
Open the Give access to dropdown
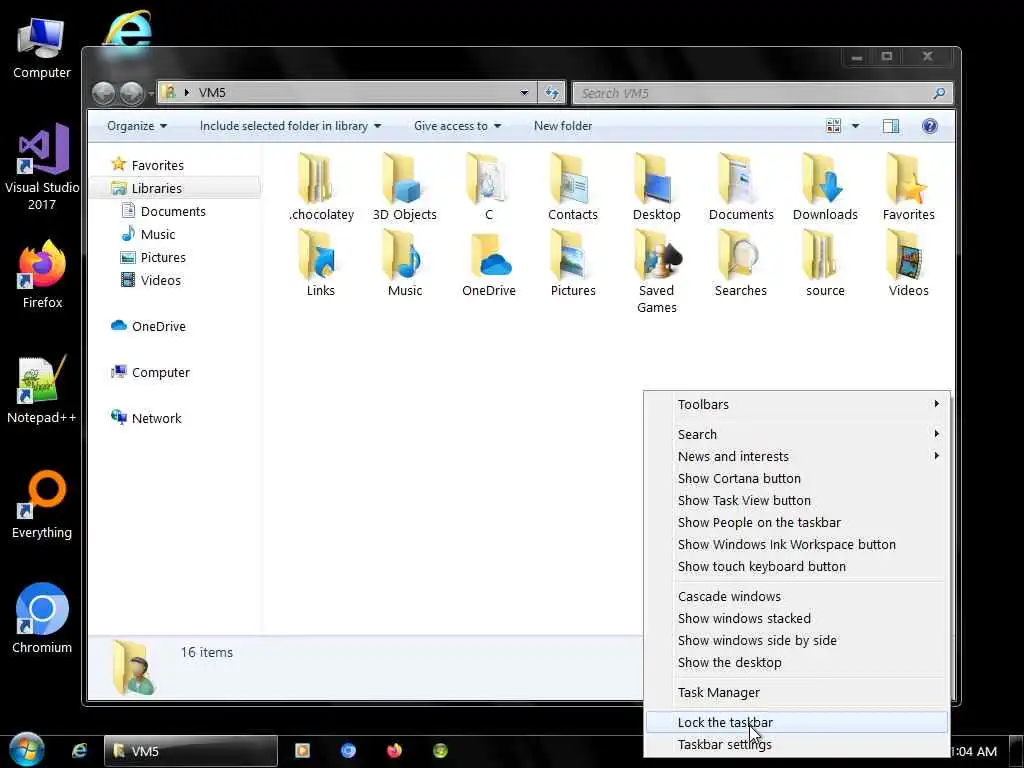tap(457, 126)
